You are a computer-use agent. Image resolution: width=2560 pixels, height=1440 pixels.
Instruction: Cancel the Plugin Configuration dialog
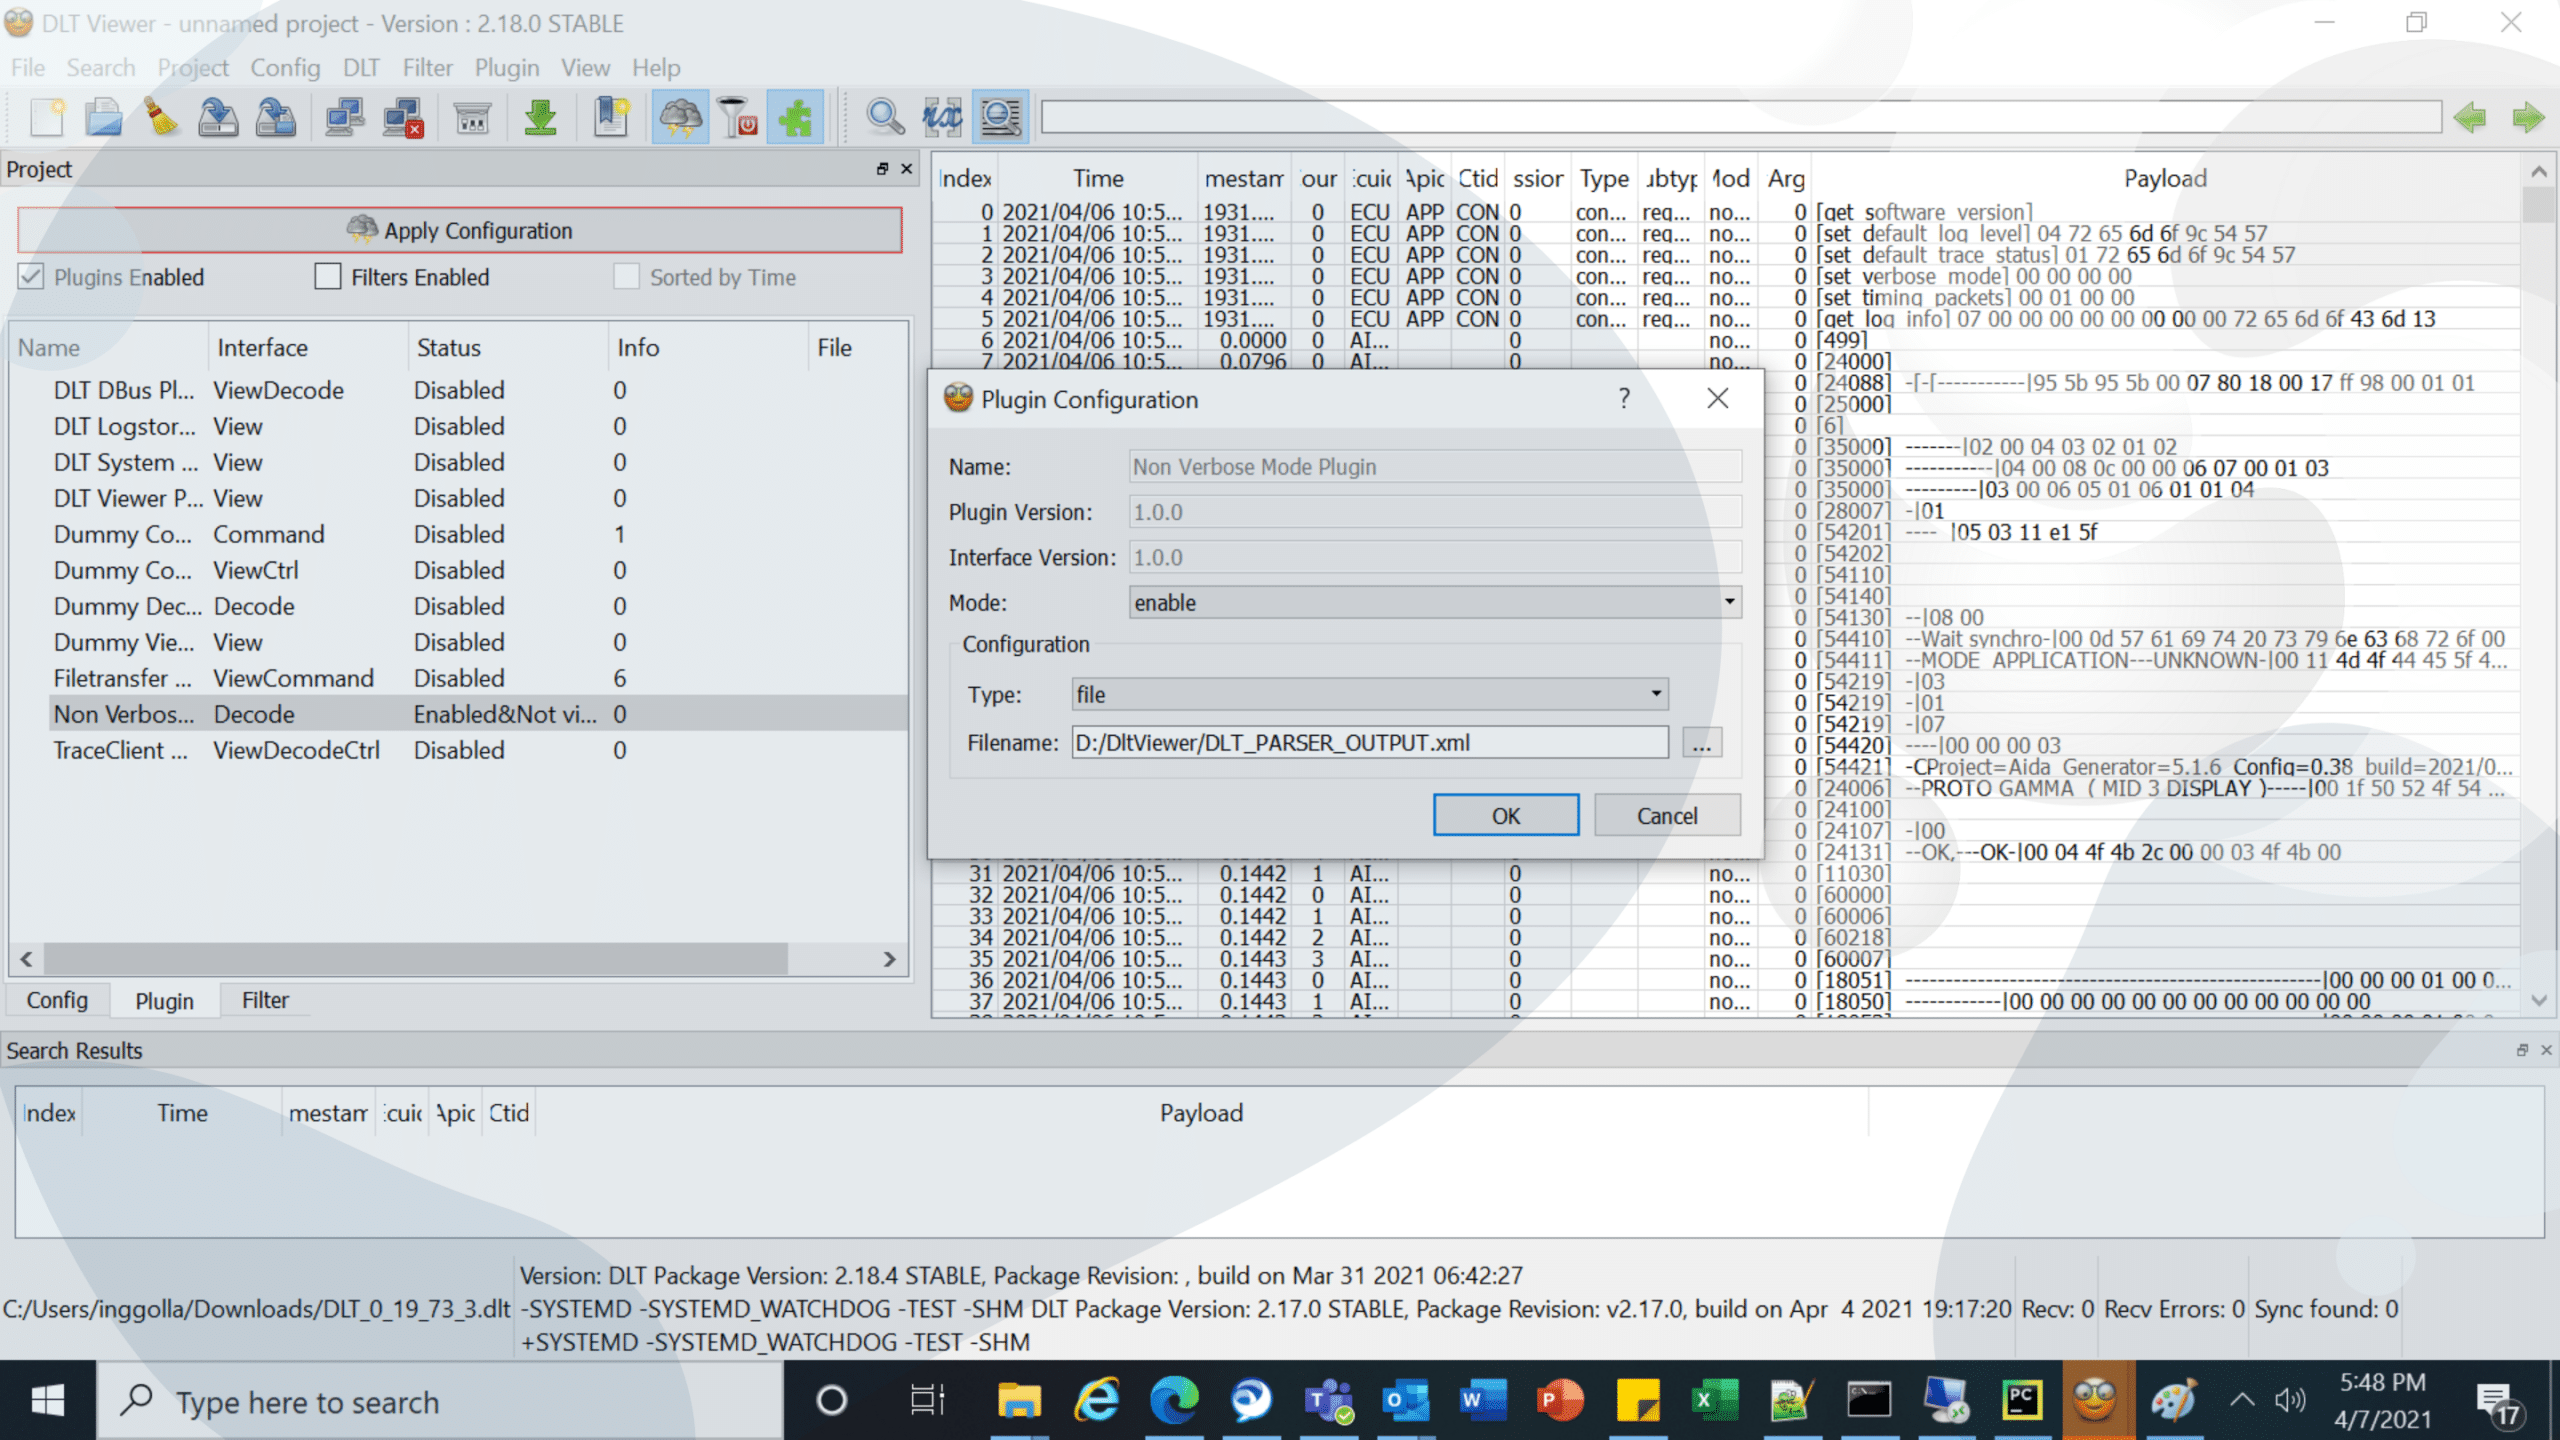[1667, 815]
